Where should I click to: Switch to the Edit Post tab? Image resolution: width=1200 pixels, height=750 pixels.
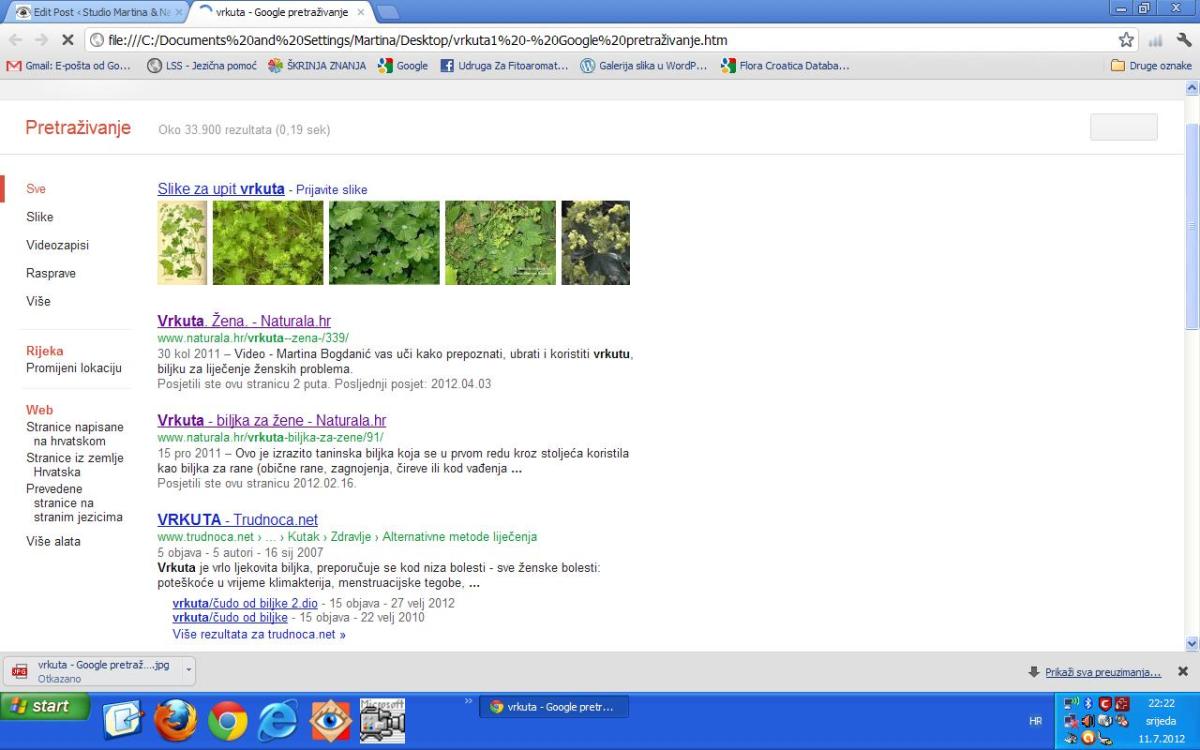click(x=100, y=12)
